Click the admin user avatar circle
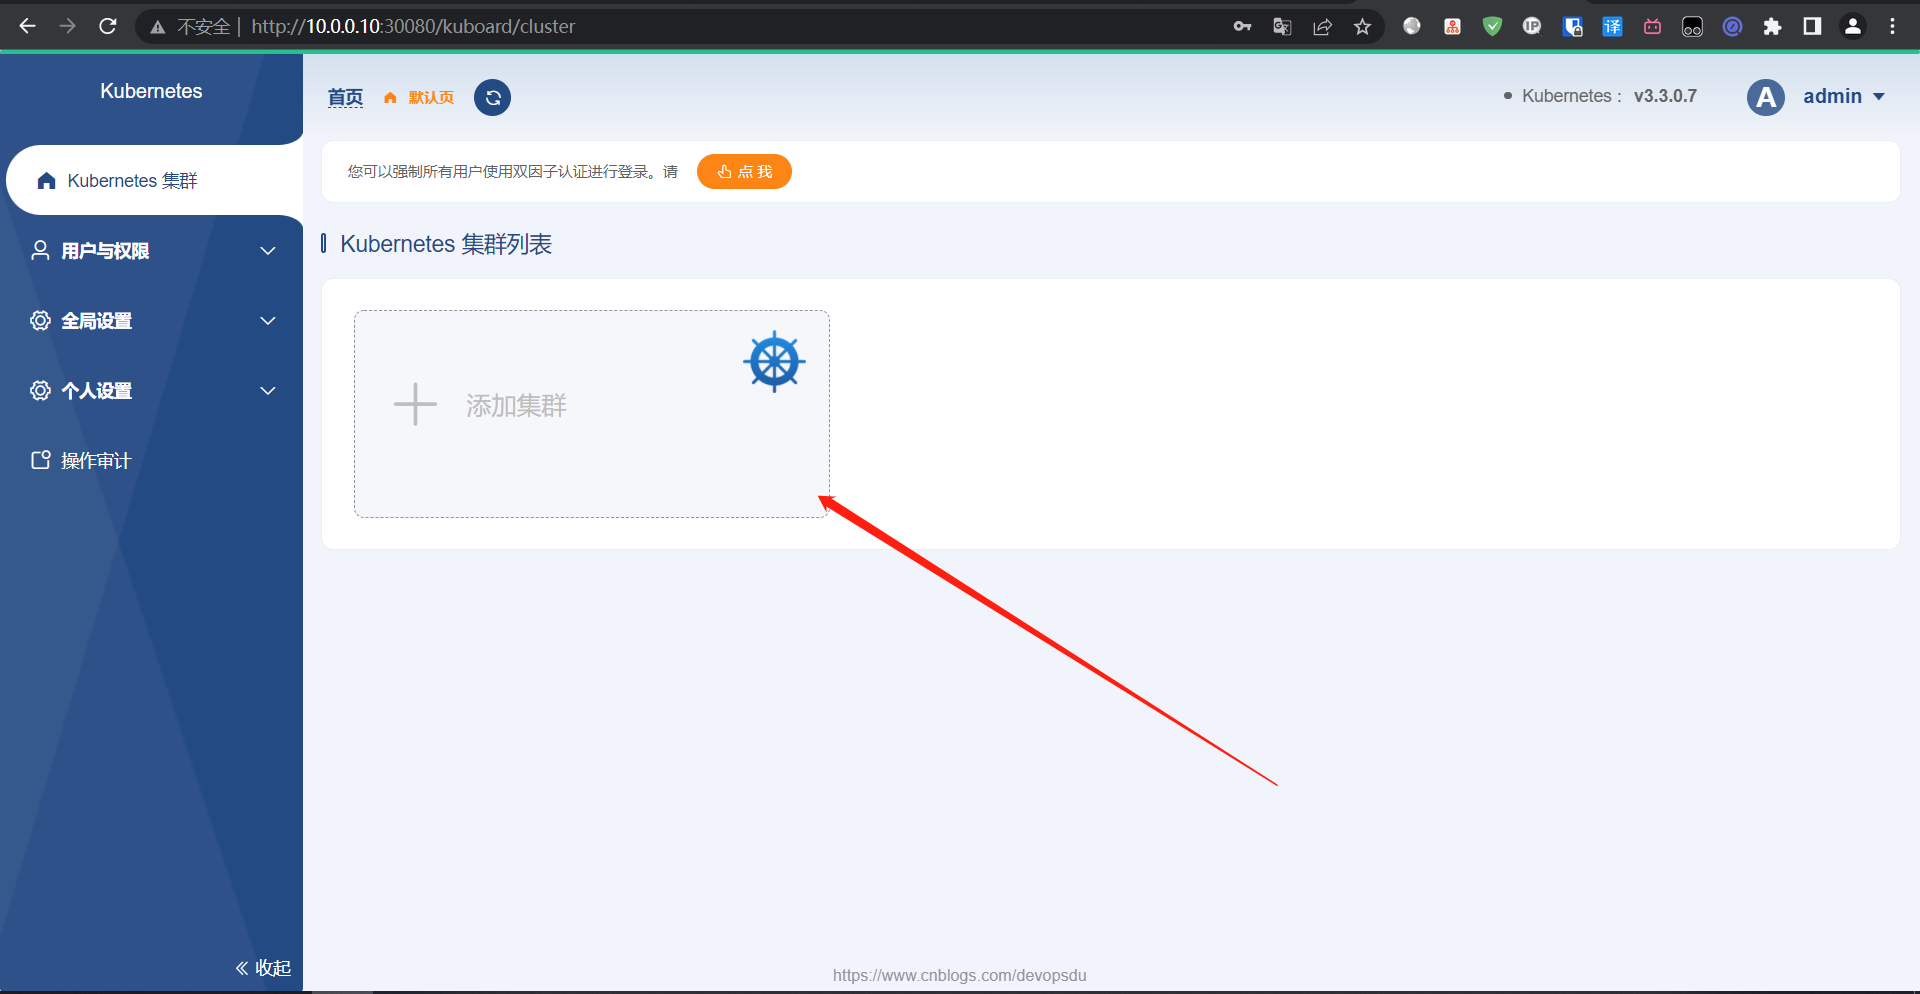The width and height of the screenshot is (1920, 994). (1766, 97)
